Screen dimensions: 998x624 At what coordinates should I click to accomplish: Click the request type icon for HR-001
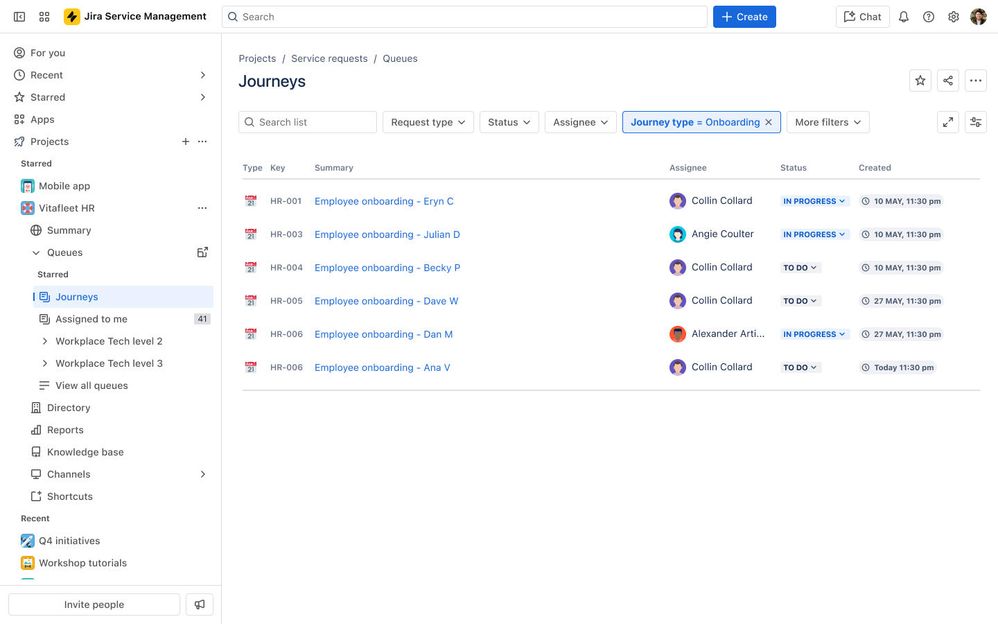(x=251, y=201)
